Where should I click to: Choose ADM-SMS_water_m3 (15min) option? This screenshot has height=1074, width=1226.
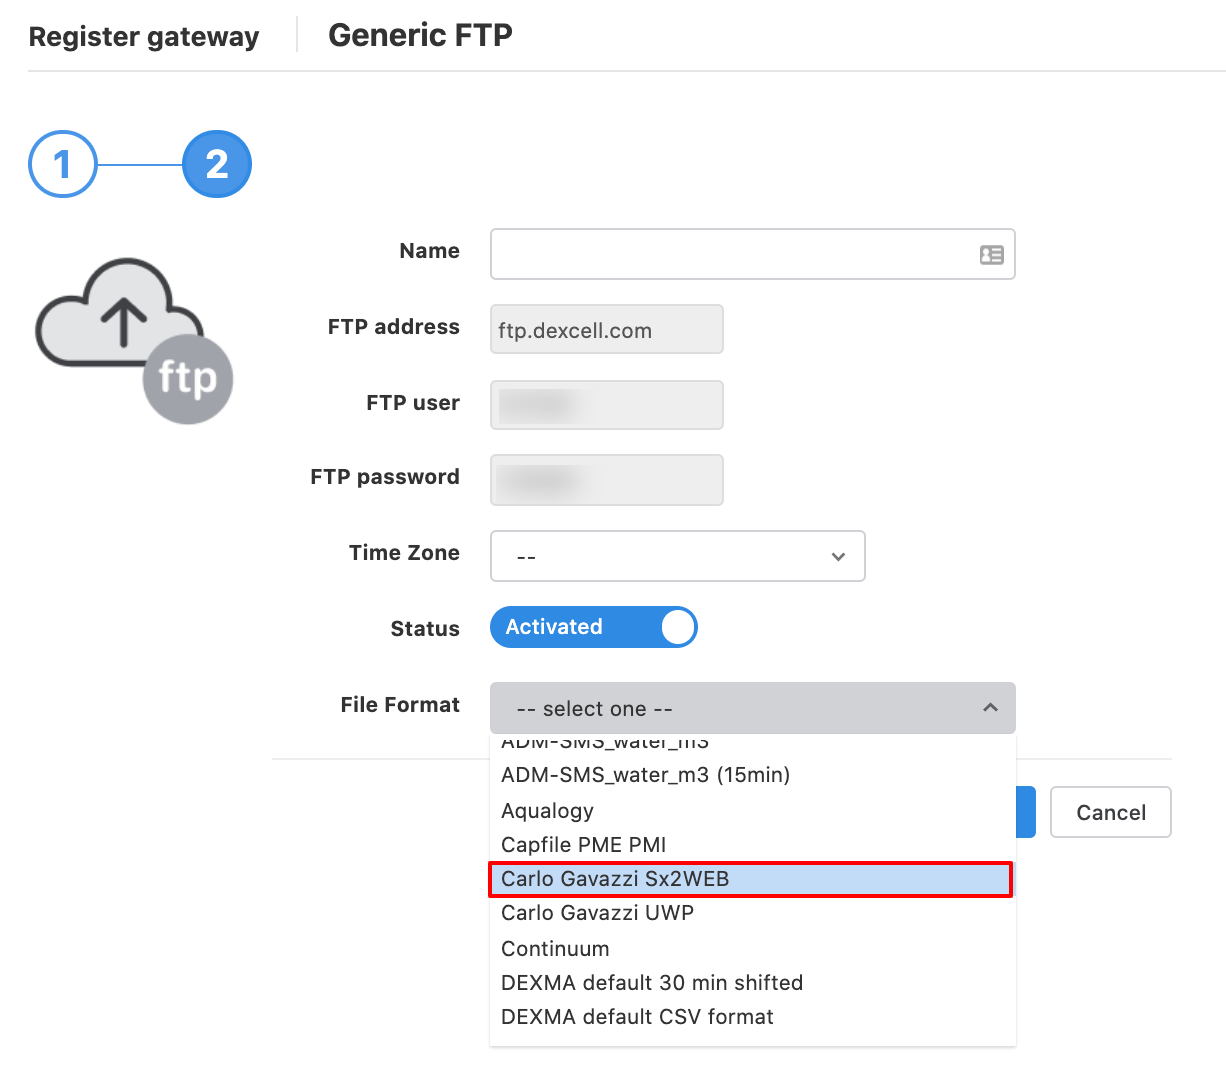click(752, 775)
